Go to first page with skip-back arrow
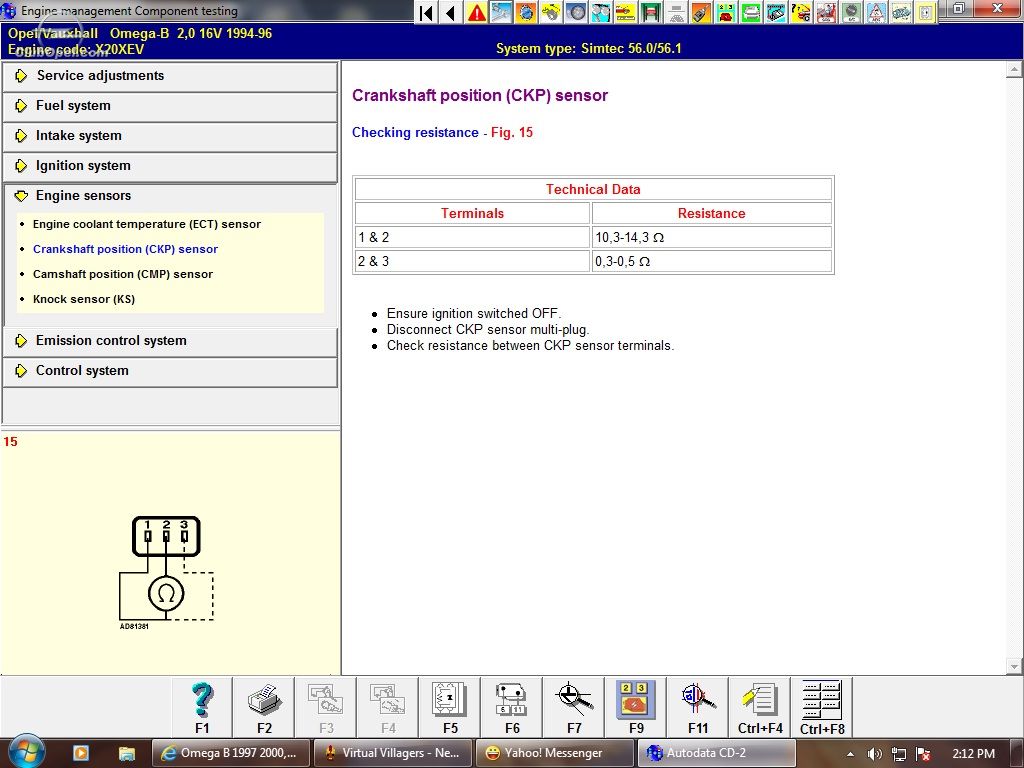The image size is (1024, 768). [x=426, y=12]
